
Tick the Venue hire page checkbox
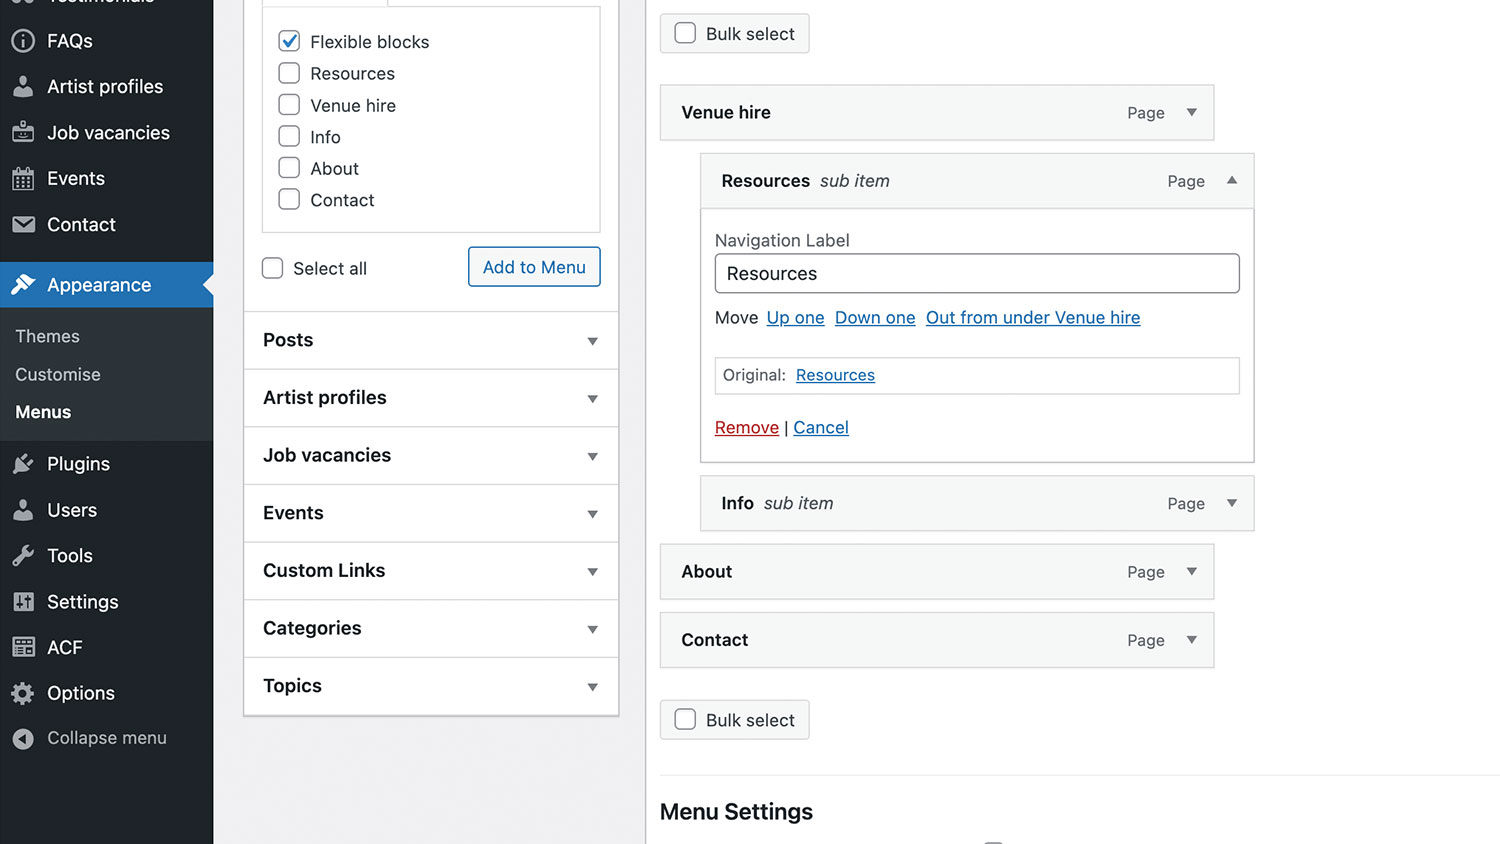pyautogui.click(x=289, y=105)
